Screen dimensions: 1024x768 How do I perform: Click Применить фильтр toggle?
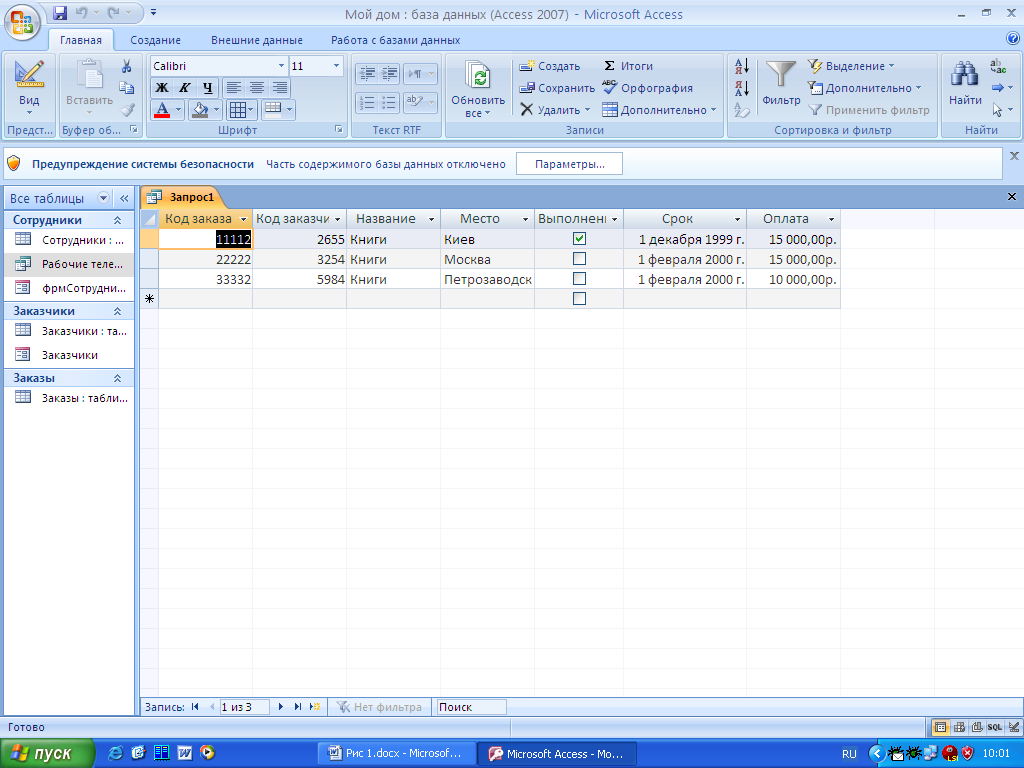click(x=869, y=110)
